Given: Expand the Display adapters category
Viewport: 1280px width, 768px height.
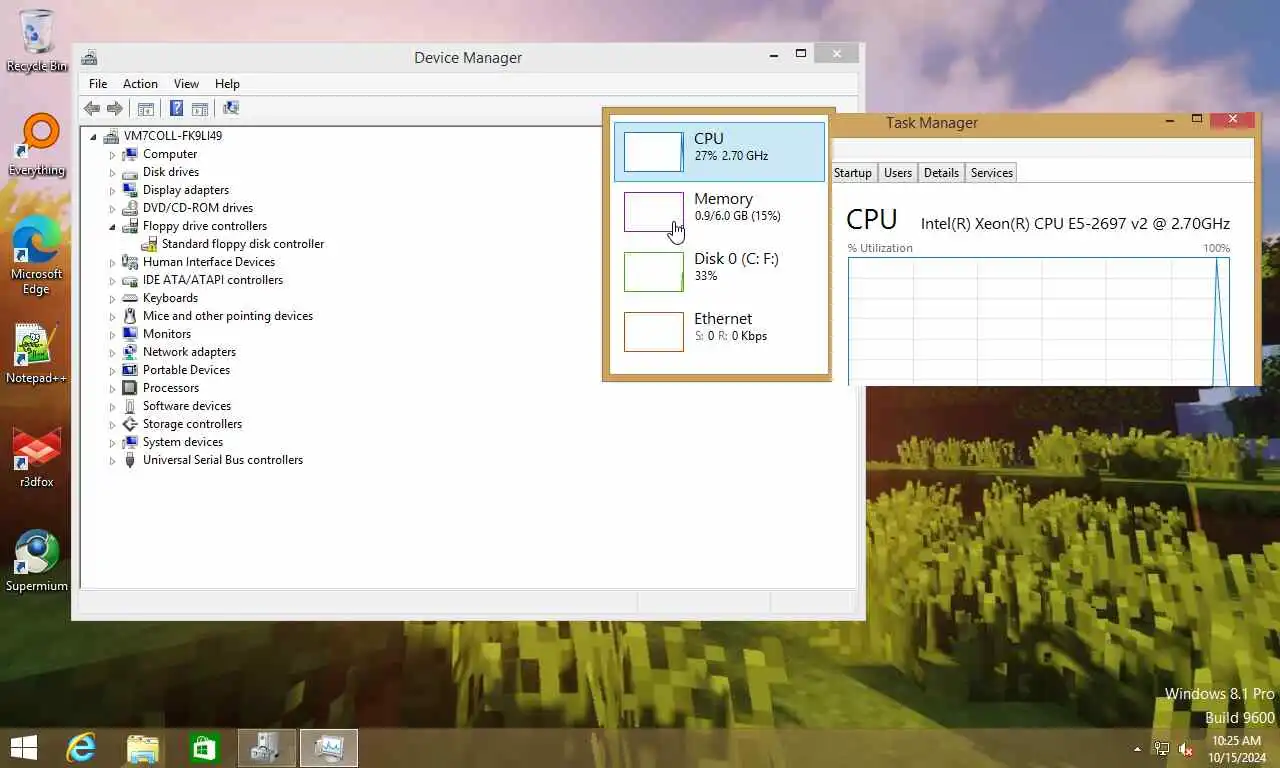Looking at the screenshot, I should (112, 190).
